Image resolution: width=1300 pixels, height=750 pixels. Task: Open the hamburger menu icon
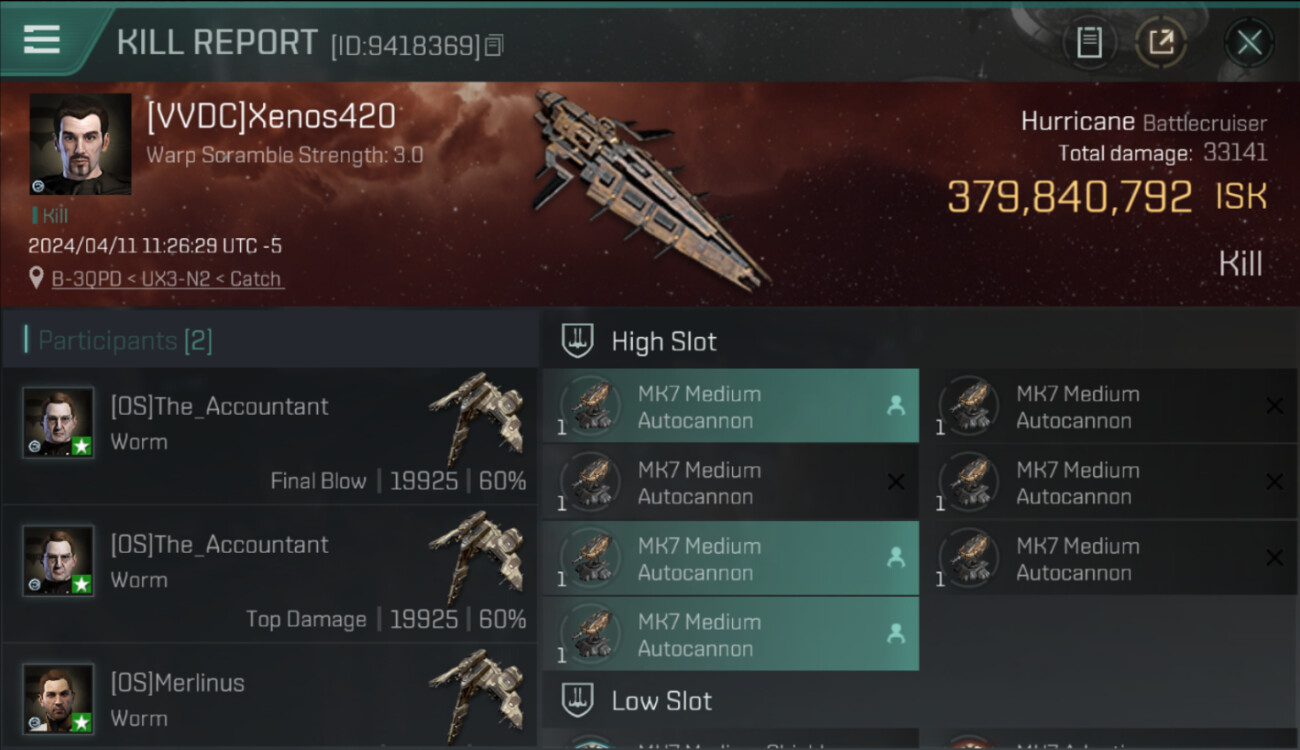coord(41,40)
